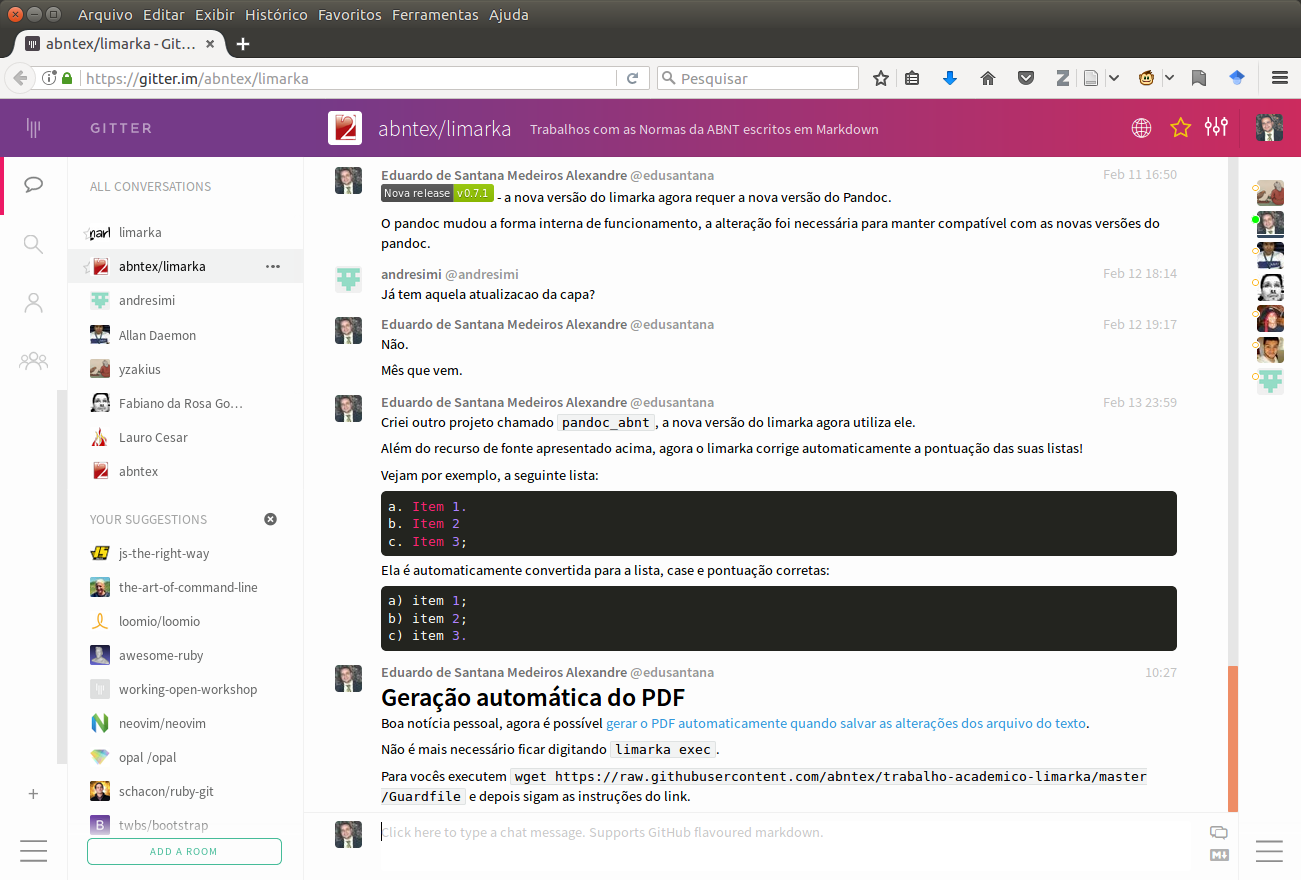Open the yzakius conversation
1301x880 pixels.
[x=185, y=369]
